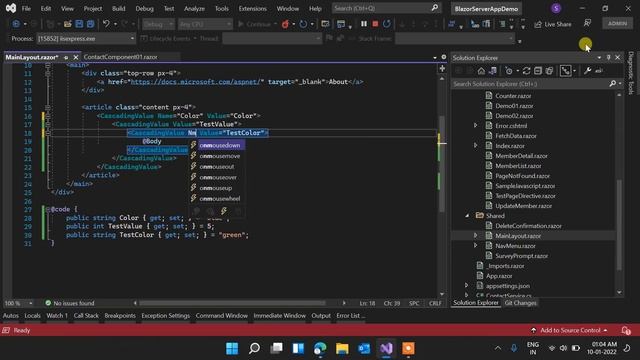Expand the Index.razor tree node

[476, 146]
